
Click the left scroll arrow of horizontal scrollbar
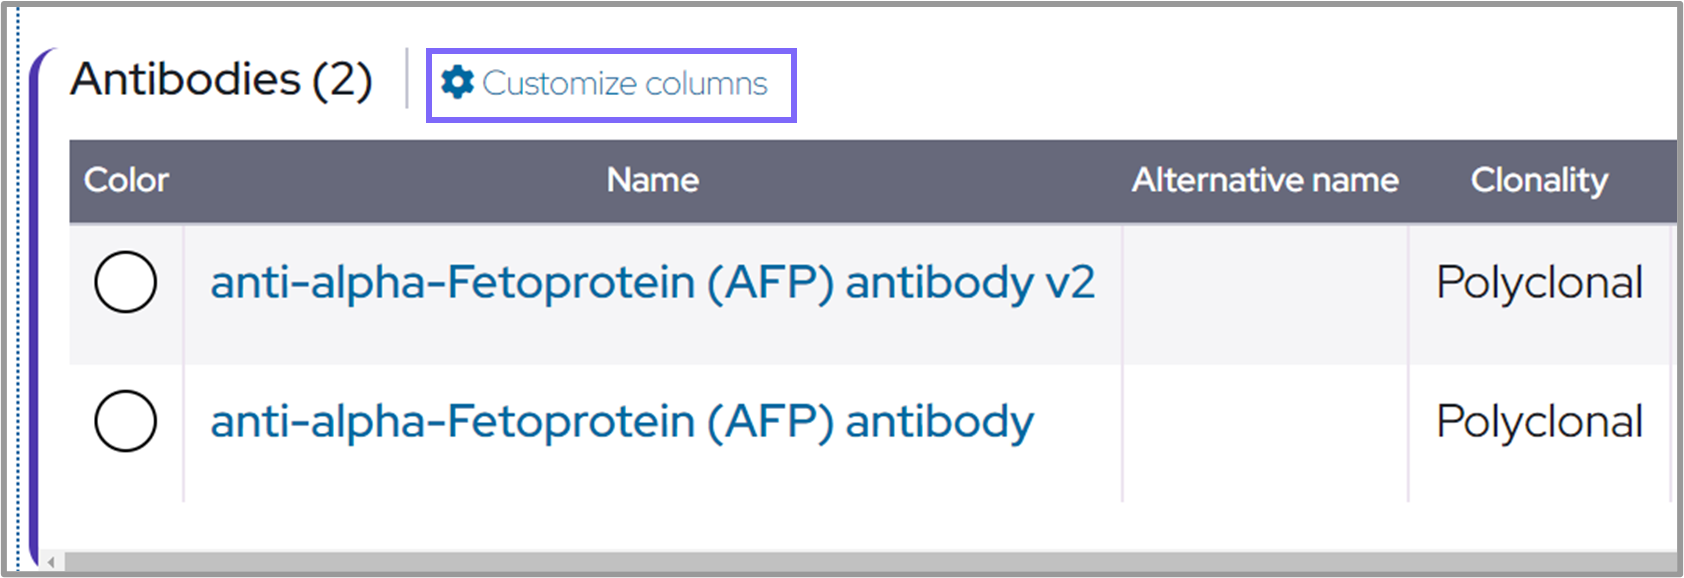pyautogui.click(x=51, y=562)
